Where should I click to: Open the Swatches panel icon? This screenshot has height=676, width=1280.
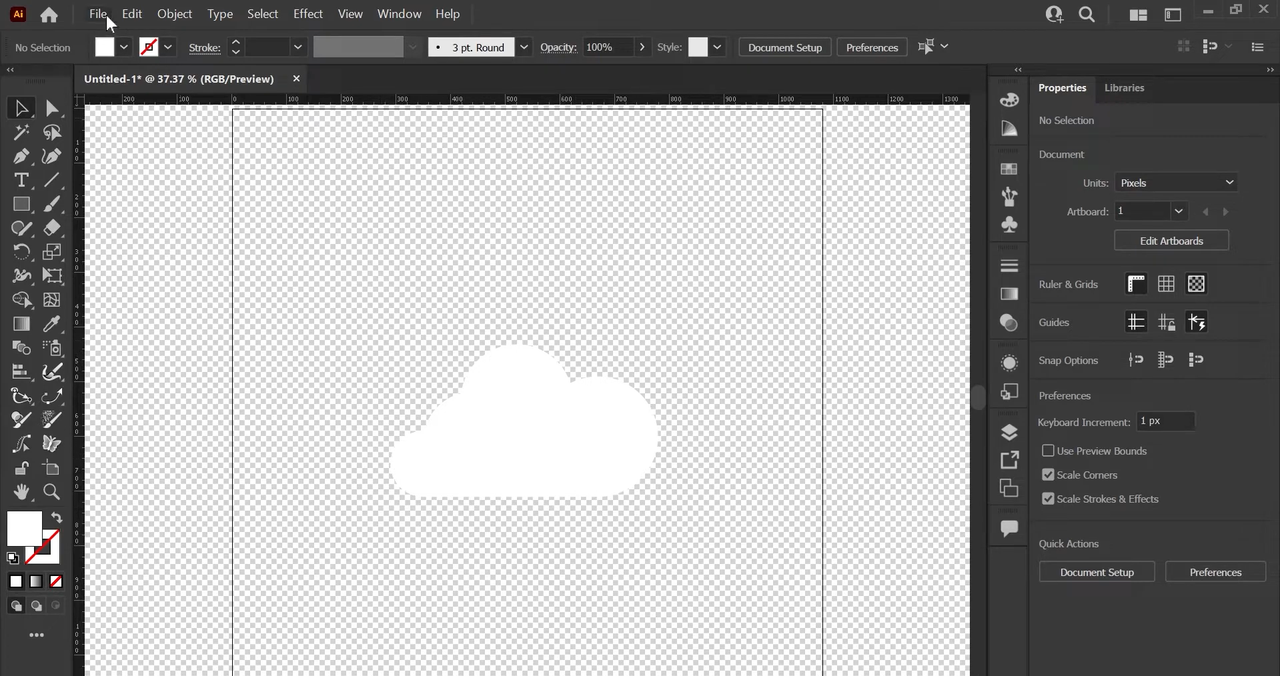point(1009,169)
